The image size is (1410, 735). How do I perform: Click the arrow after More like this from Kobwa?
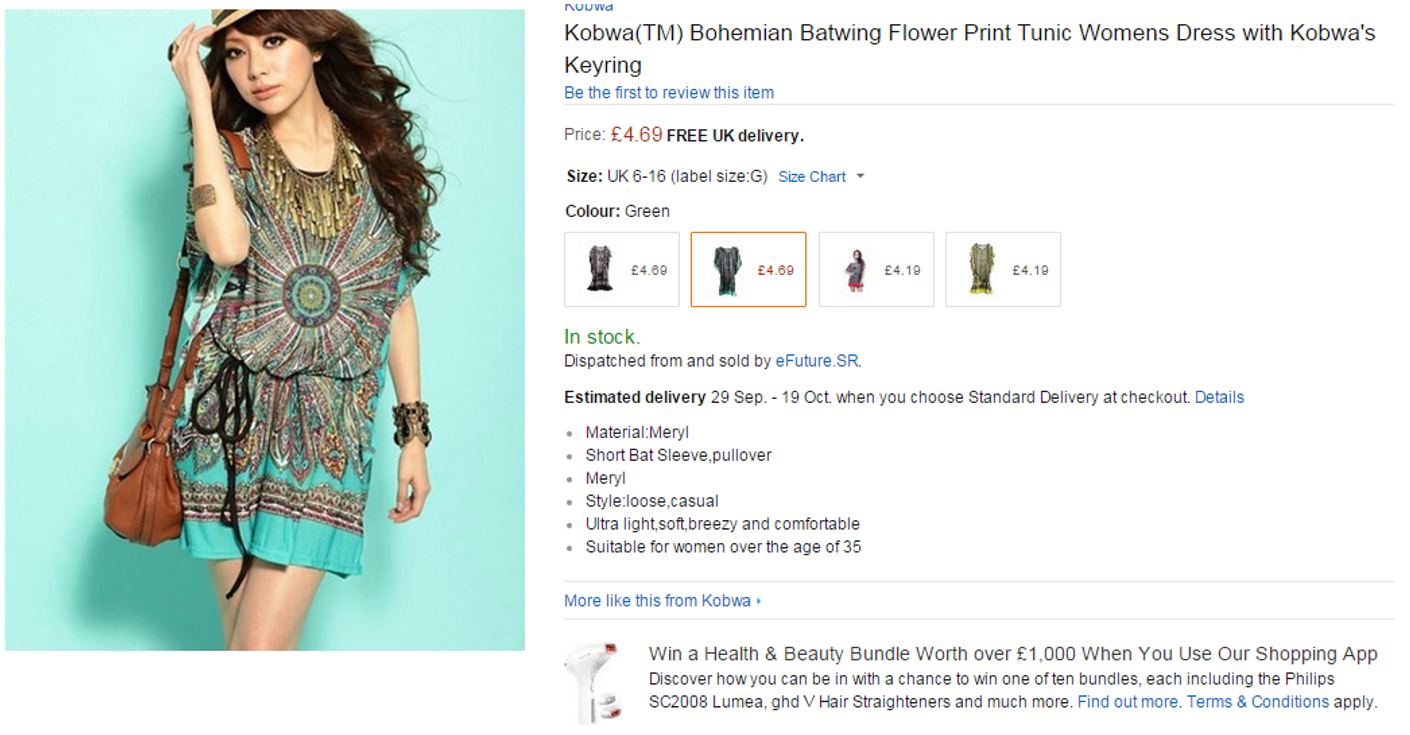pyautogui.click(x=759, y=601)
